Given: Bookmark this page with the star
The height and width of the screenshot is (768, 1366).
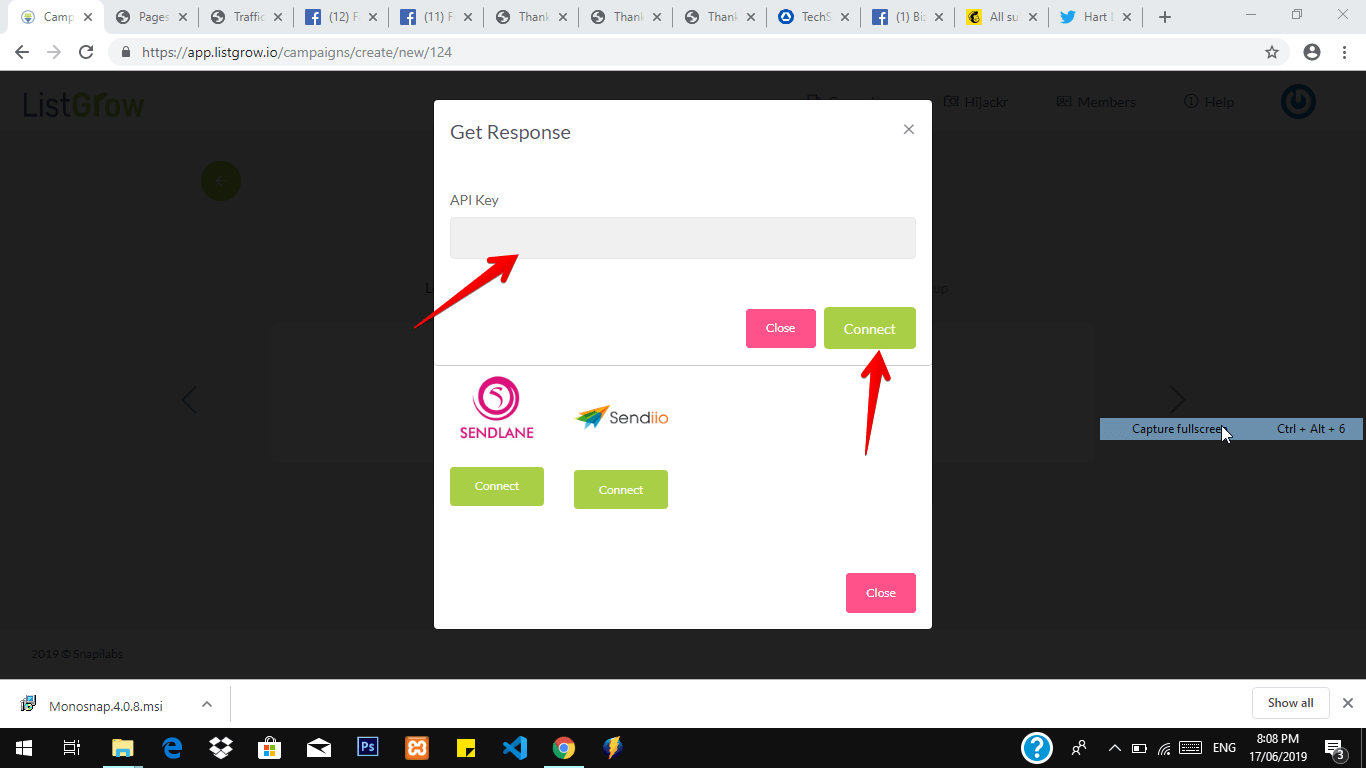Looking at the screenshot, I should pyautogui.click(x=1272, y=52).
